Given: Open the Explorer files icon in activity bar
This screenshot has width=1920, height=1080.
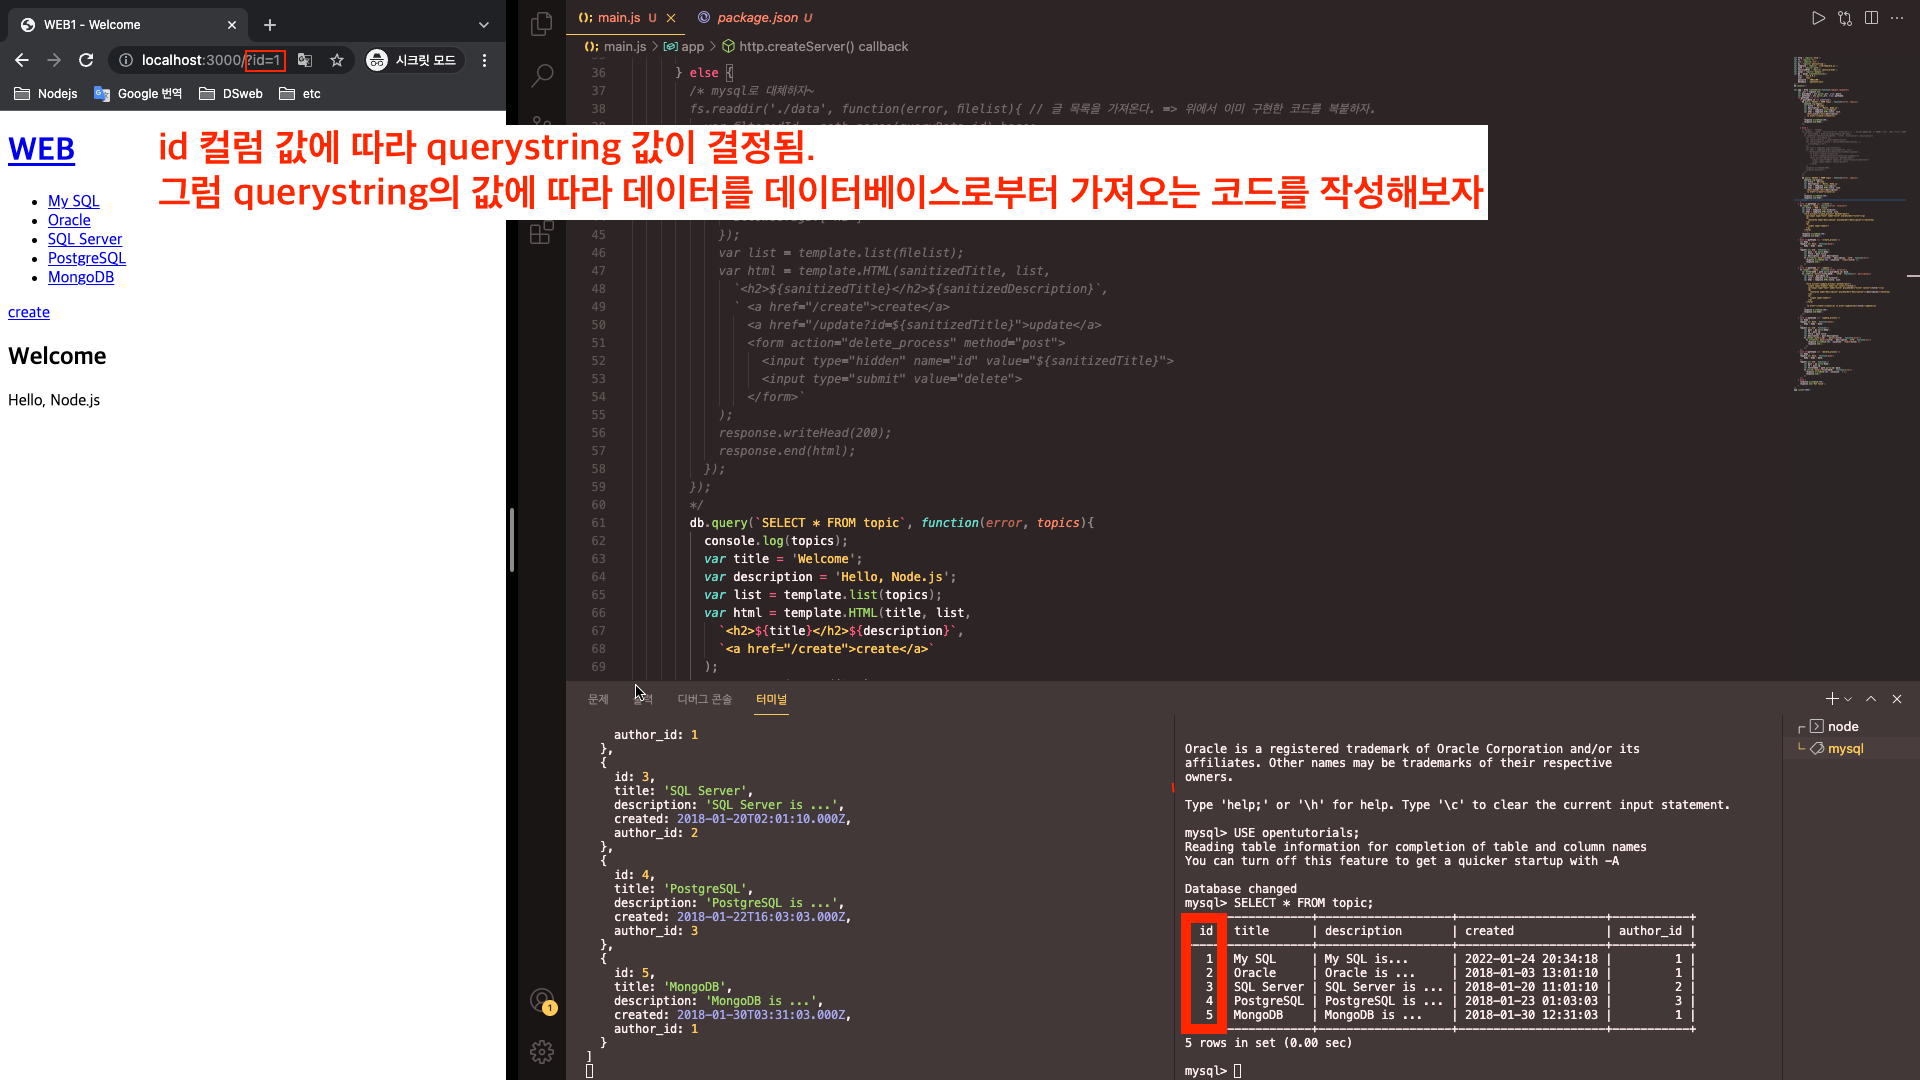Looking at the screenshot, I should (x=541, y=24).
